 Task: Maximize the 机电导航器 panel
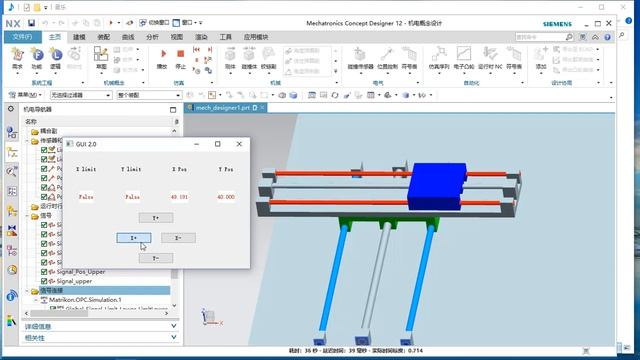[x=173, y=109]
